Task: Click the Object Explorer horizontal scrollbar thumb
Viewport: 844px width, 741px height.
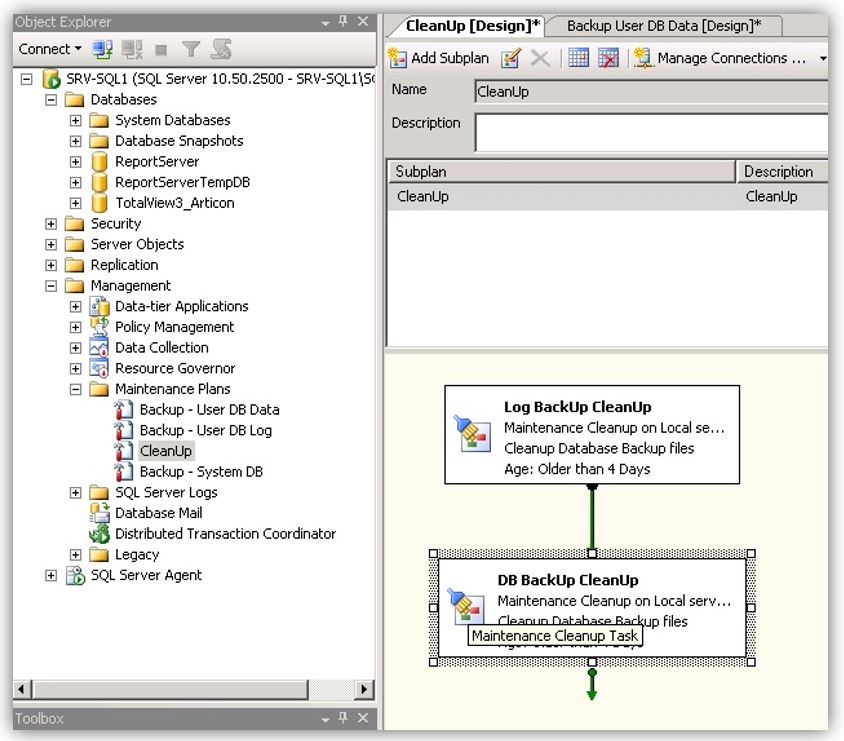Action: [x=171, y=689]
